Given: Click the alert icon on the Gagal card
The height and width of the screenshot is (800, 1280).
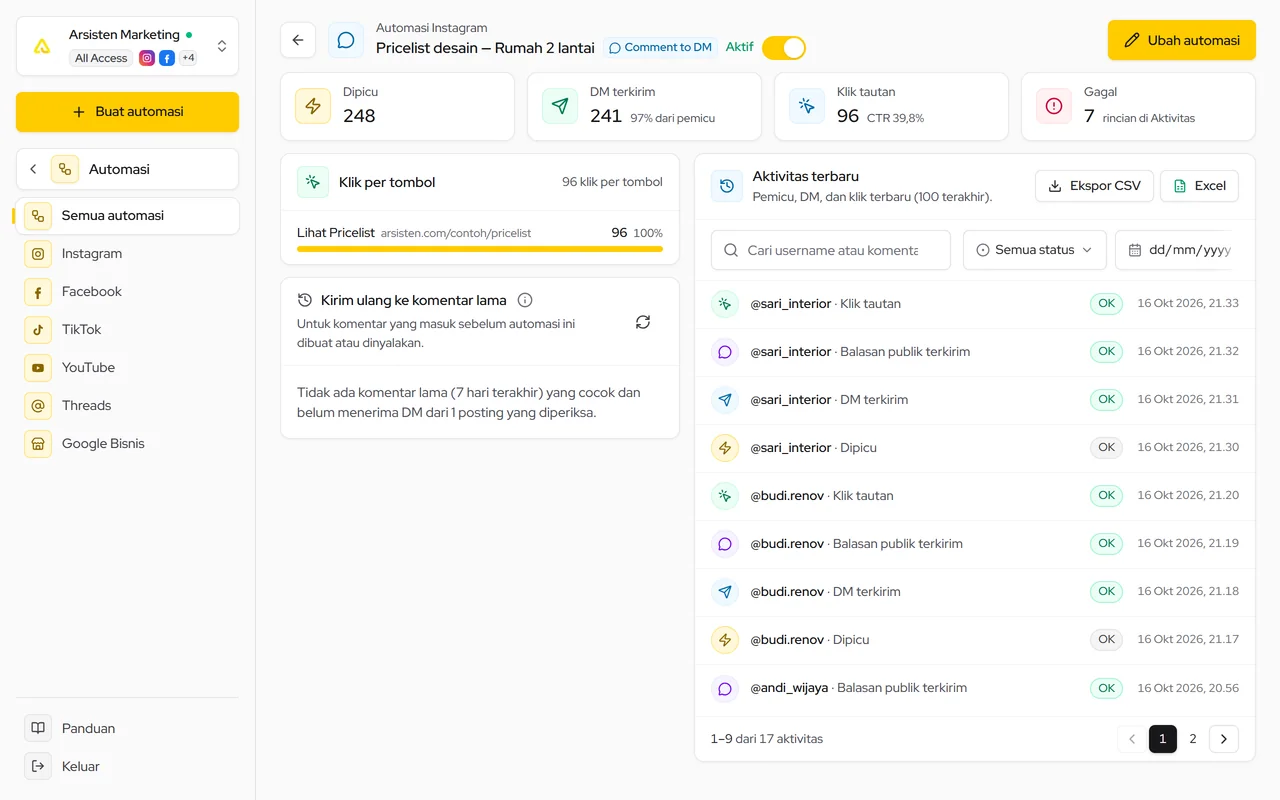Looking at the screenshot, I should point(1054,106).
